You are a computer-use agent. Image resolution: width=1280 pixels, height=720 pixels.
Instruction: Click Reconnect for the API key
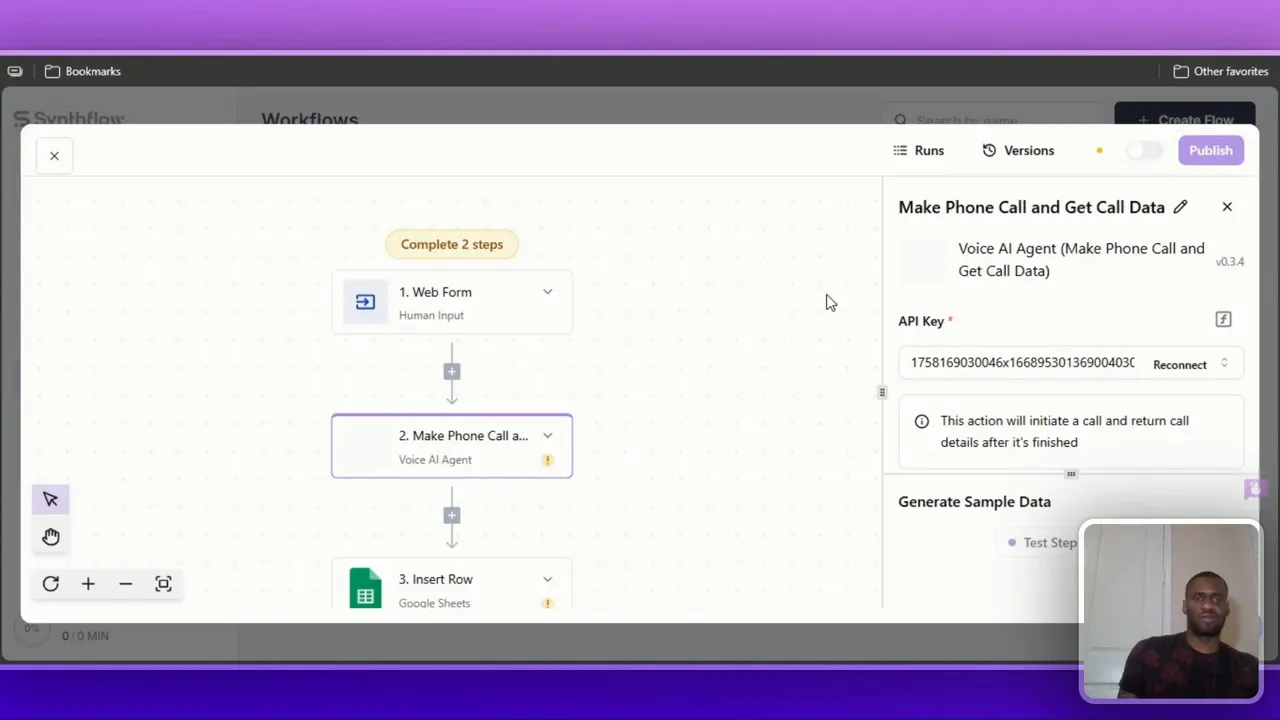tap(1179, 365)
